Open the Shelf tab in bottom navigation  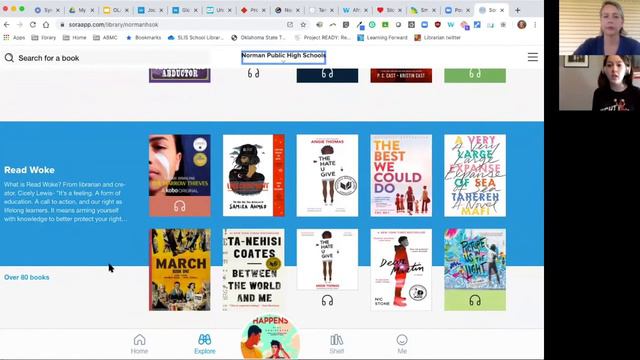[337, 344]
